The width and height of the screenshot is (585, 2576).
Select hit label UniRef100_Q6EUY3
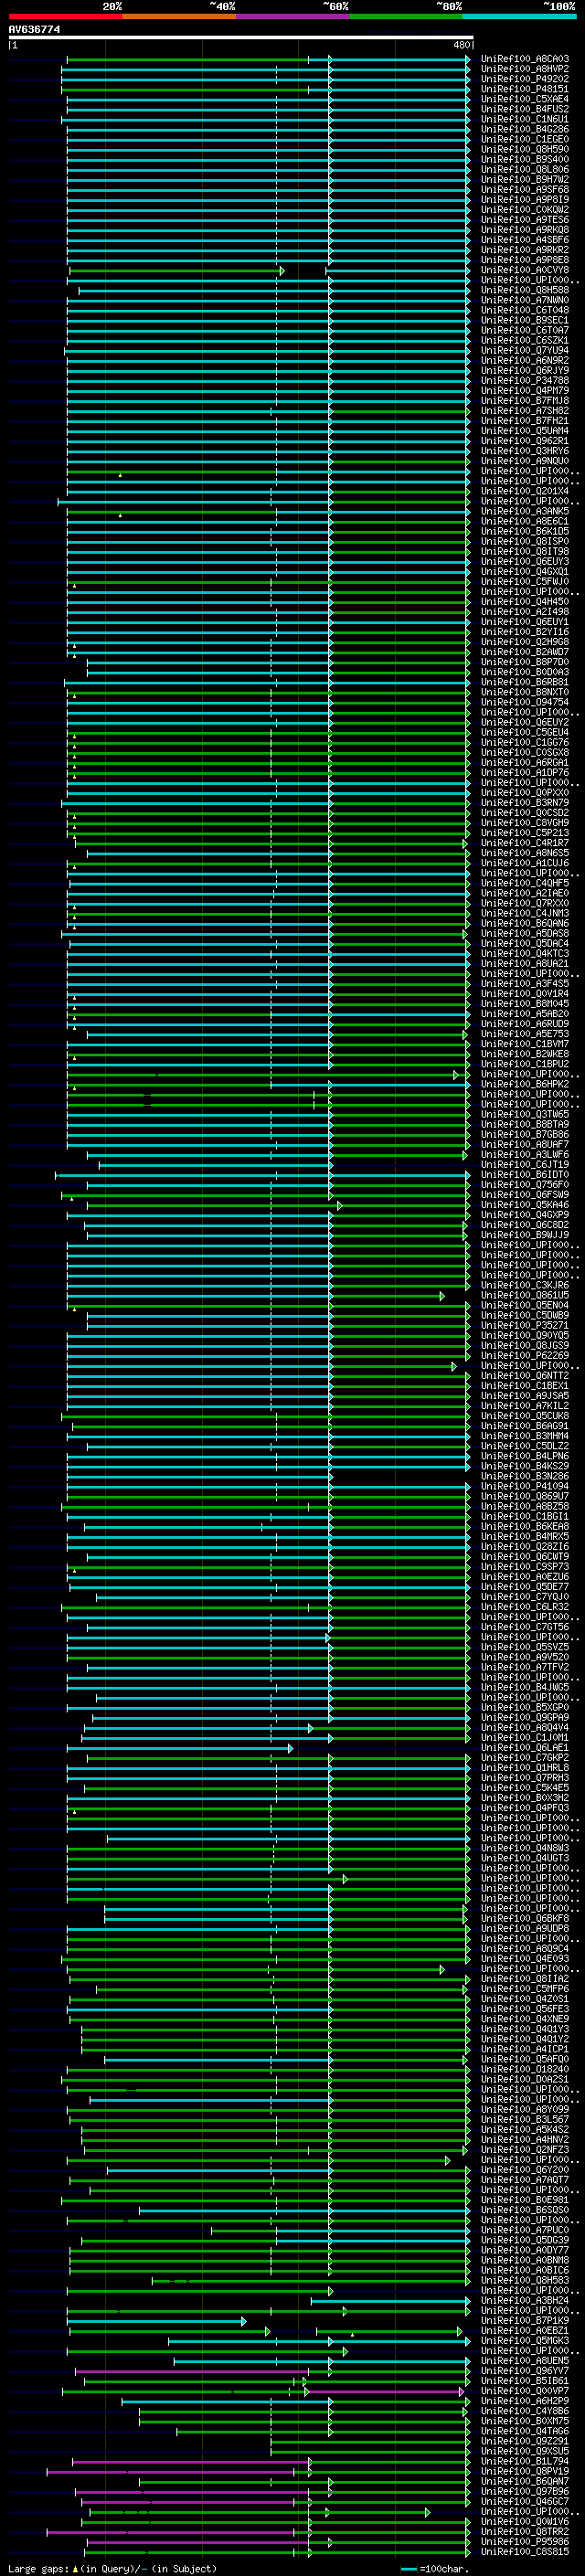(525, 561)
